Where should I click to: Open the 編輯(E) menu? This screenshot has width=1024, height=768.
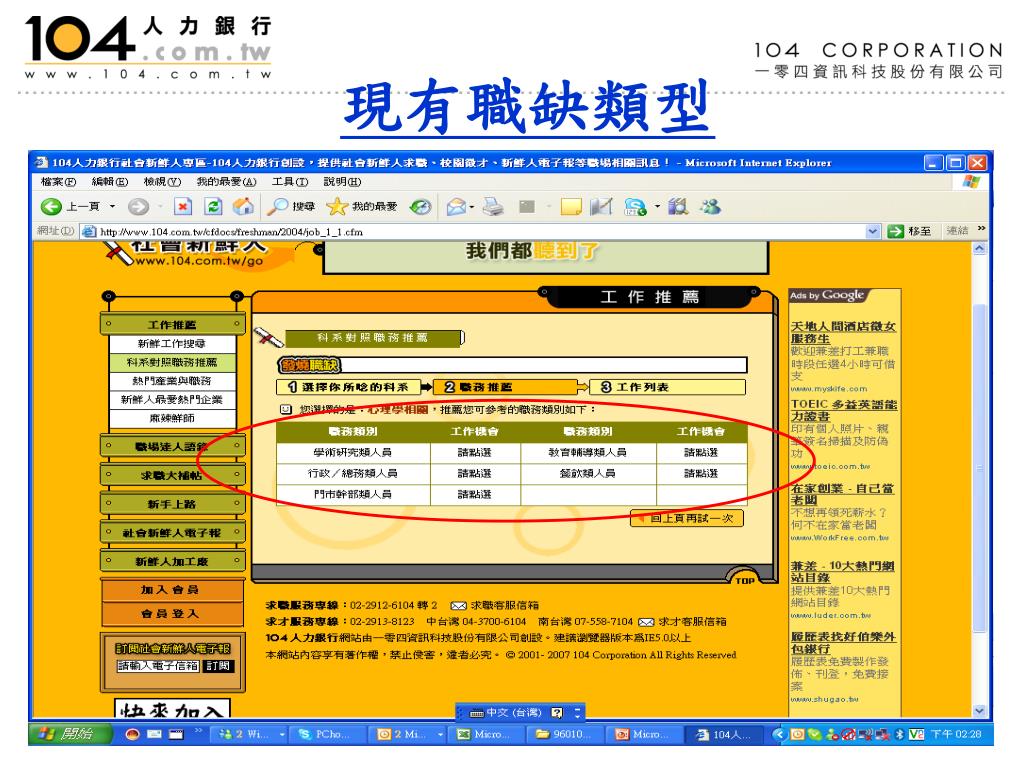pyautogui.click(x=110, y=182)
